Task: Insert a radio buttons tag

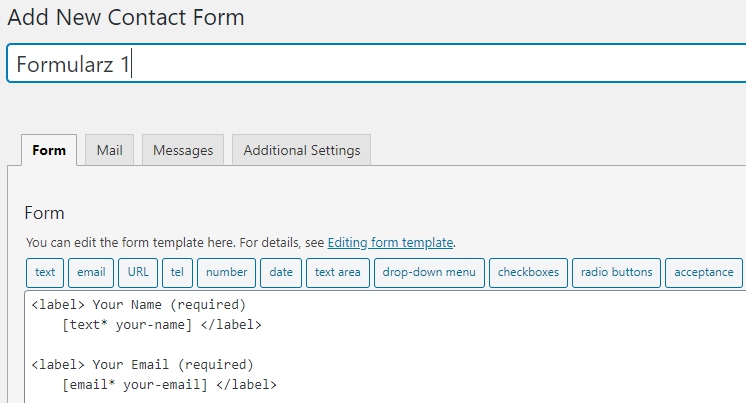Action: click(616, 272)
